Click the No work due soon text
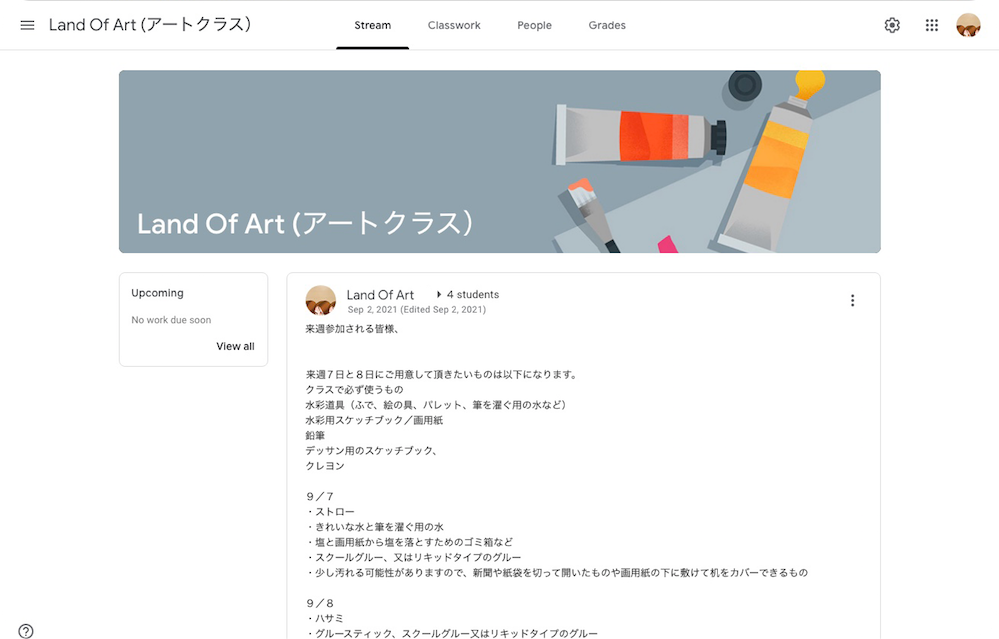 [x=171, y=320]
